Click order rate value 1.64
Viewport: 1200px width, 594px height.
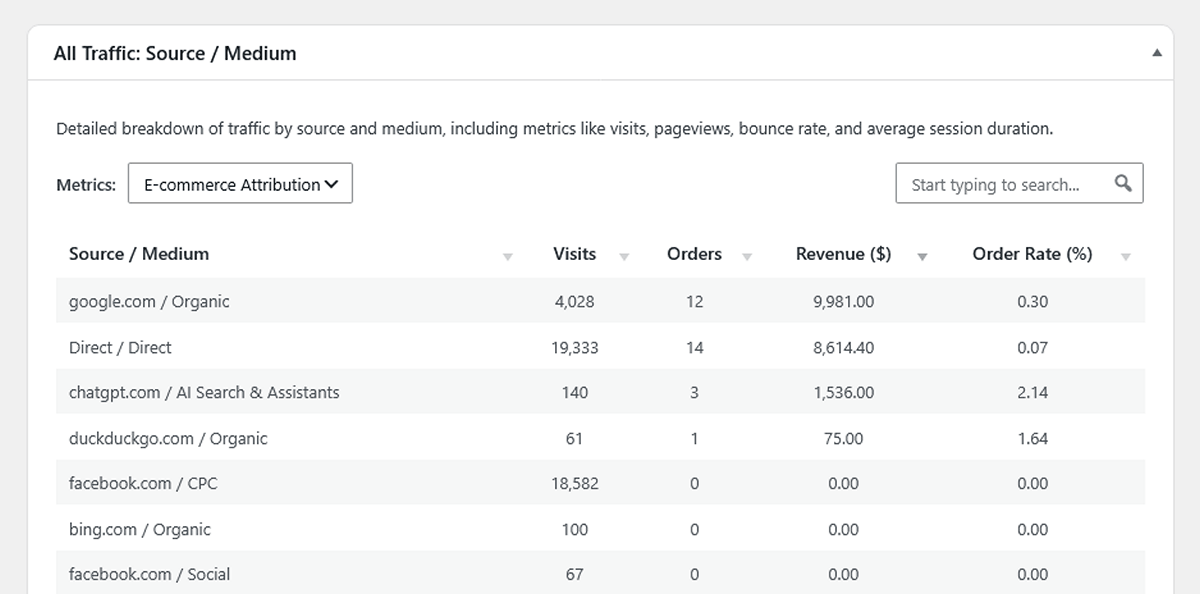pyautogui.click(x=1032, y=438)
